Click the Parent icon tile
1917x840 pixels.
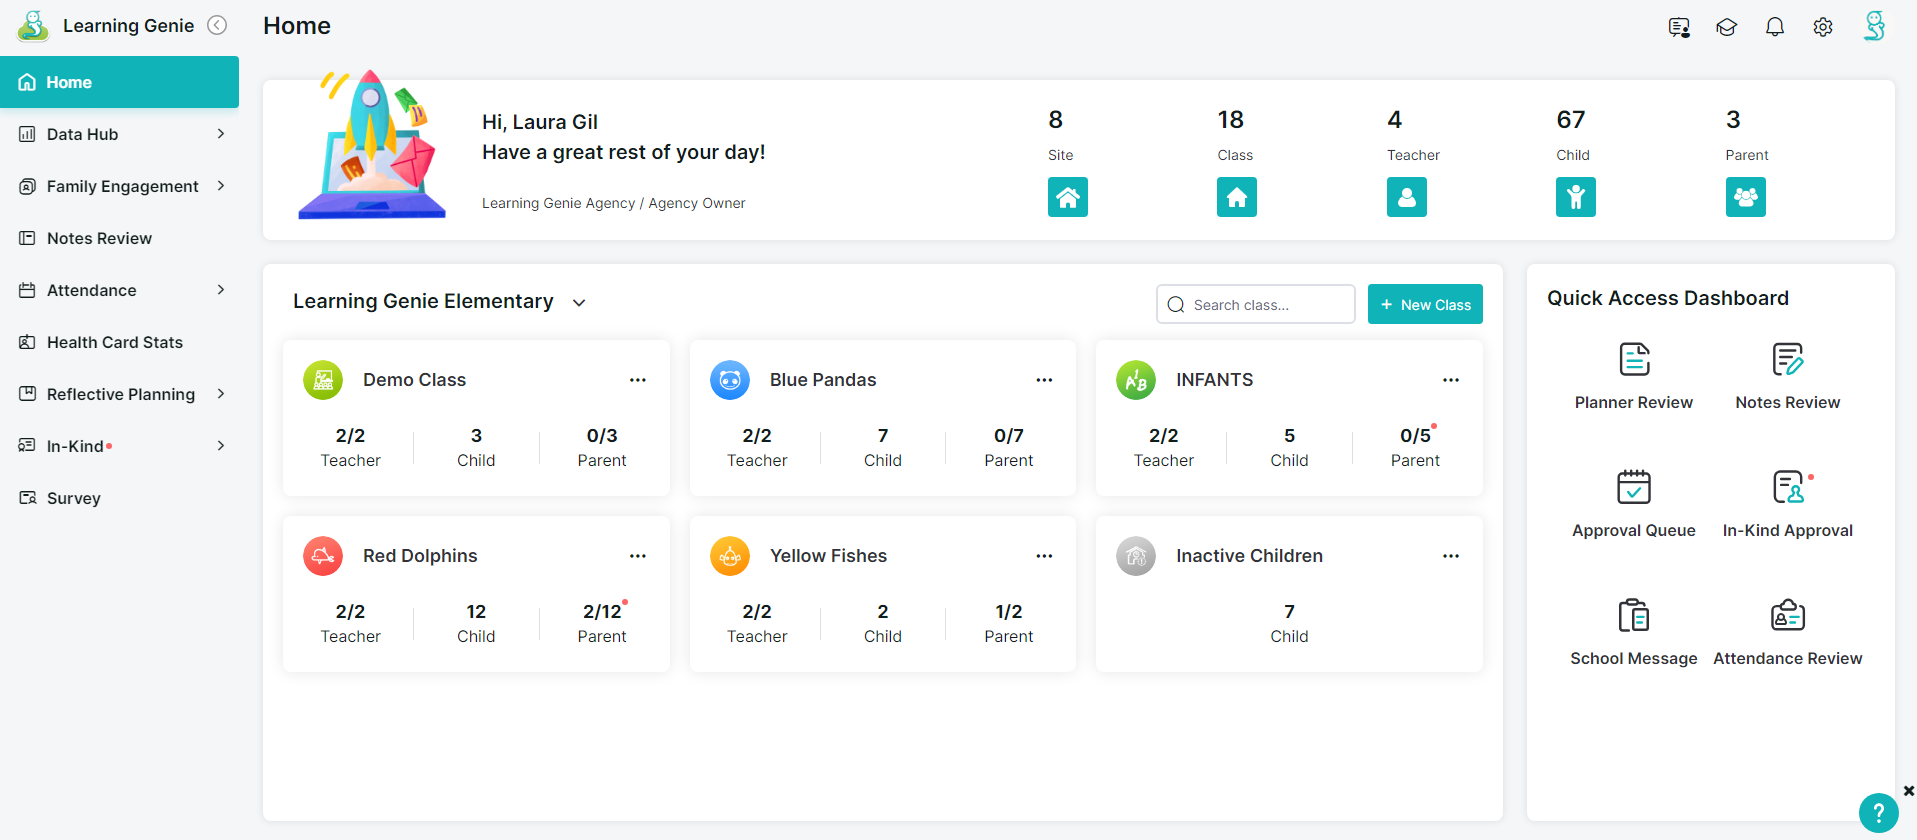pos(1746,197)
